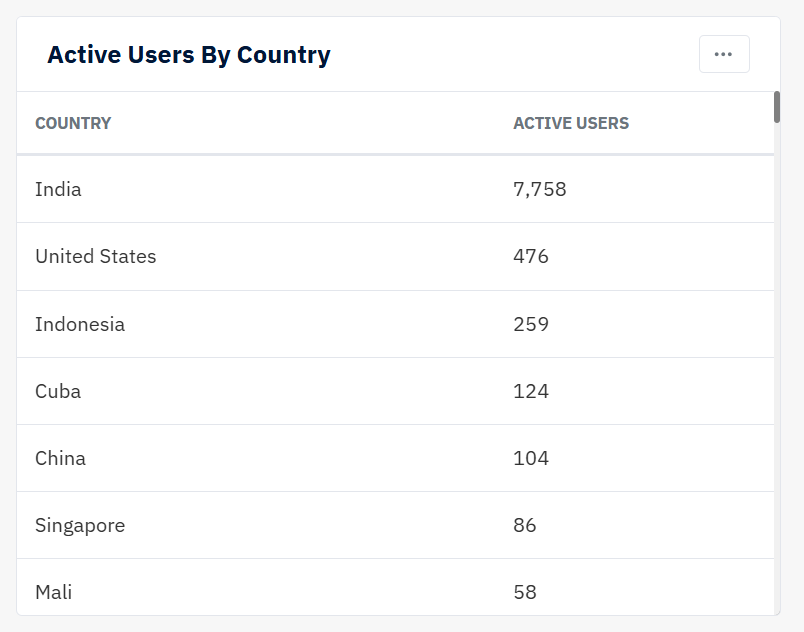Click the 86 value beside Singapore

(525, 525)
